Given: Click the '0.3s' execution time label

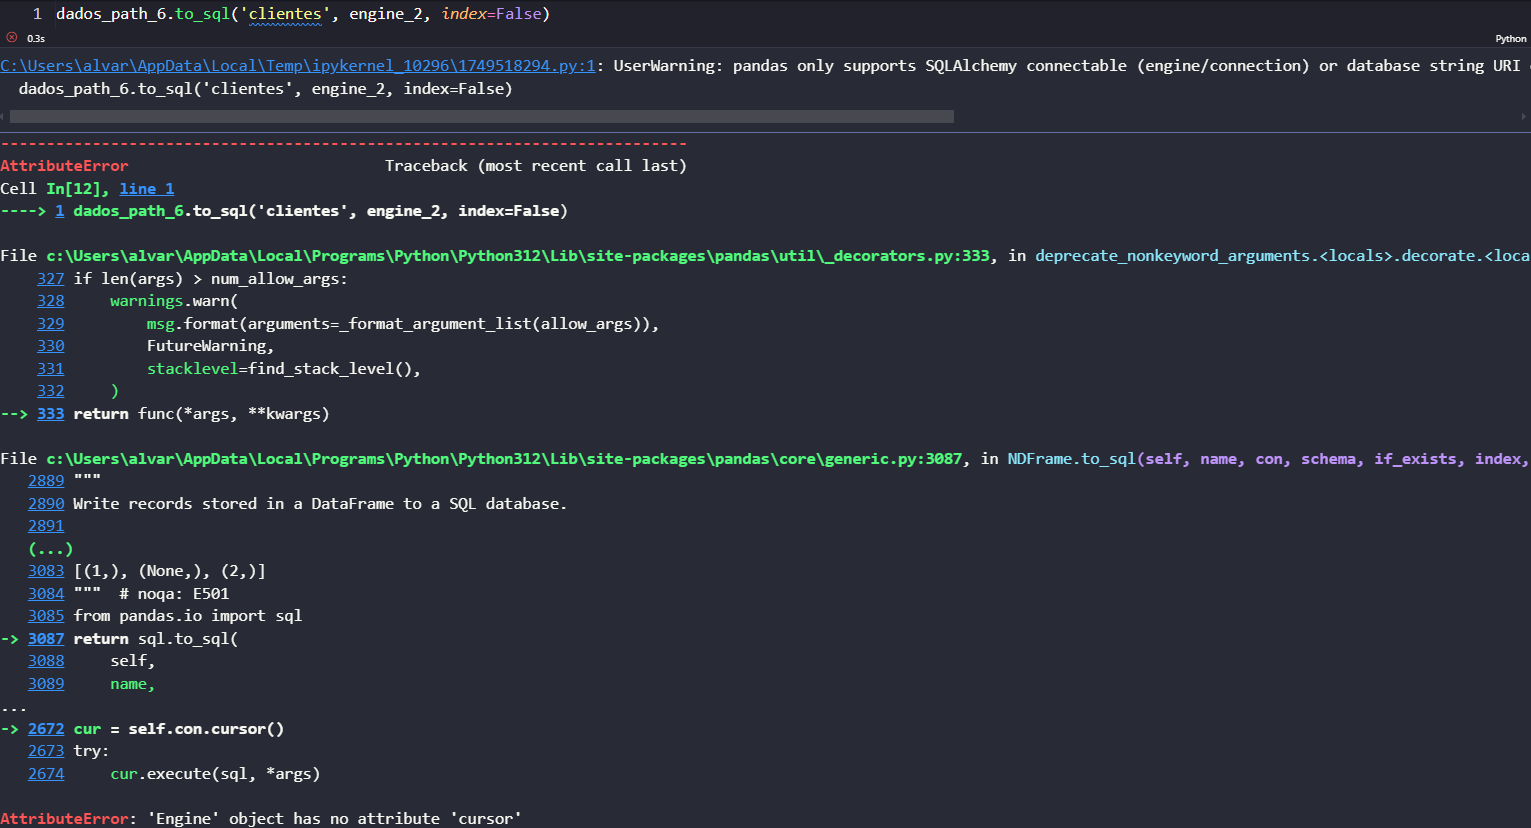Looking at the screenshot, I should [x=36, y=39].
